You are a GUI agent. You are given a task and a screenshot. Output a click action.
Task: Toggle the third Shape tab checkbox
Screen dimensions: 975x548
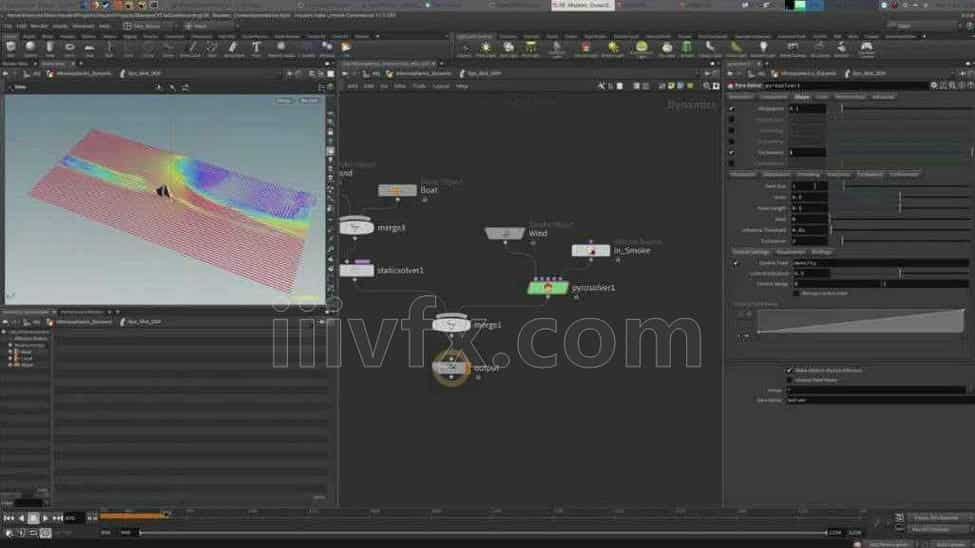pos(732,131)
